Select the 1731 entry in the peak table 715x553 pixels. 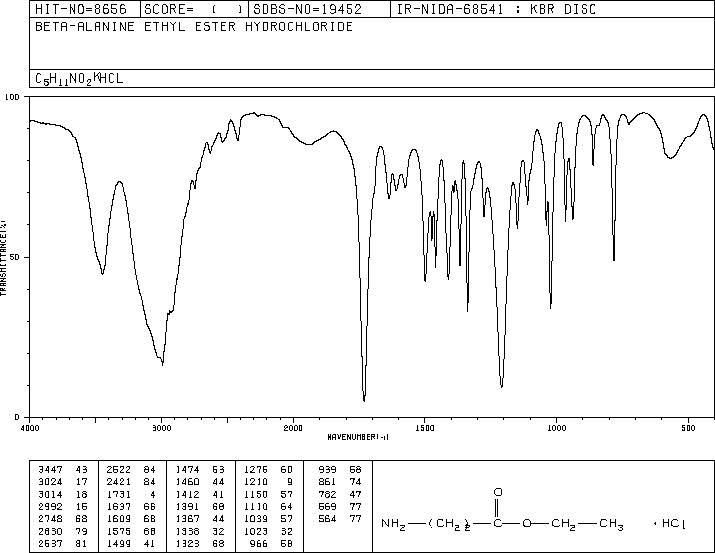[131, 494]
